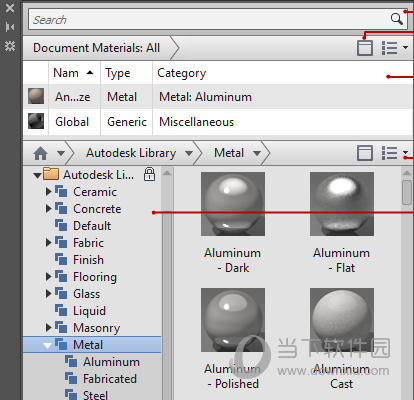Click the search magnifier icon
The width and height of the screenshot is (414, 400).
(x=397, y=19)
